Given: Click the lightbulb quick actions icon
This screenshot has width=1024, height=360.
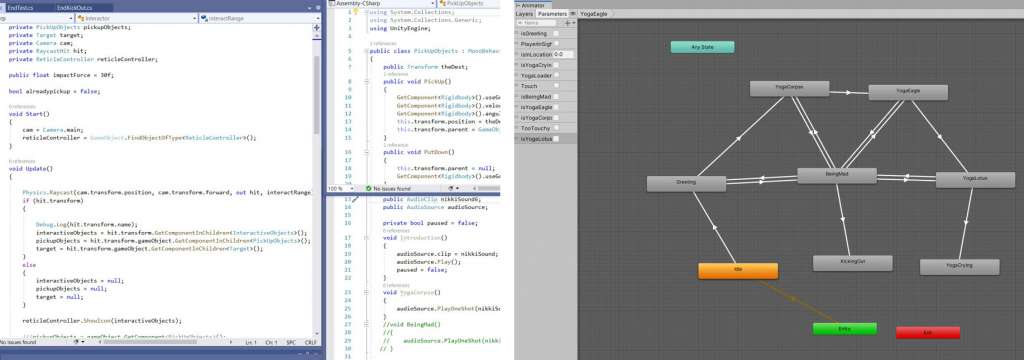Looking at the screenshot, I should pyautogui.click(x=355, y=12).
